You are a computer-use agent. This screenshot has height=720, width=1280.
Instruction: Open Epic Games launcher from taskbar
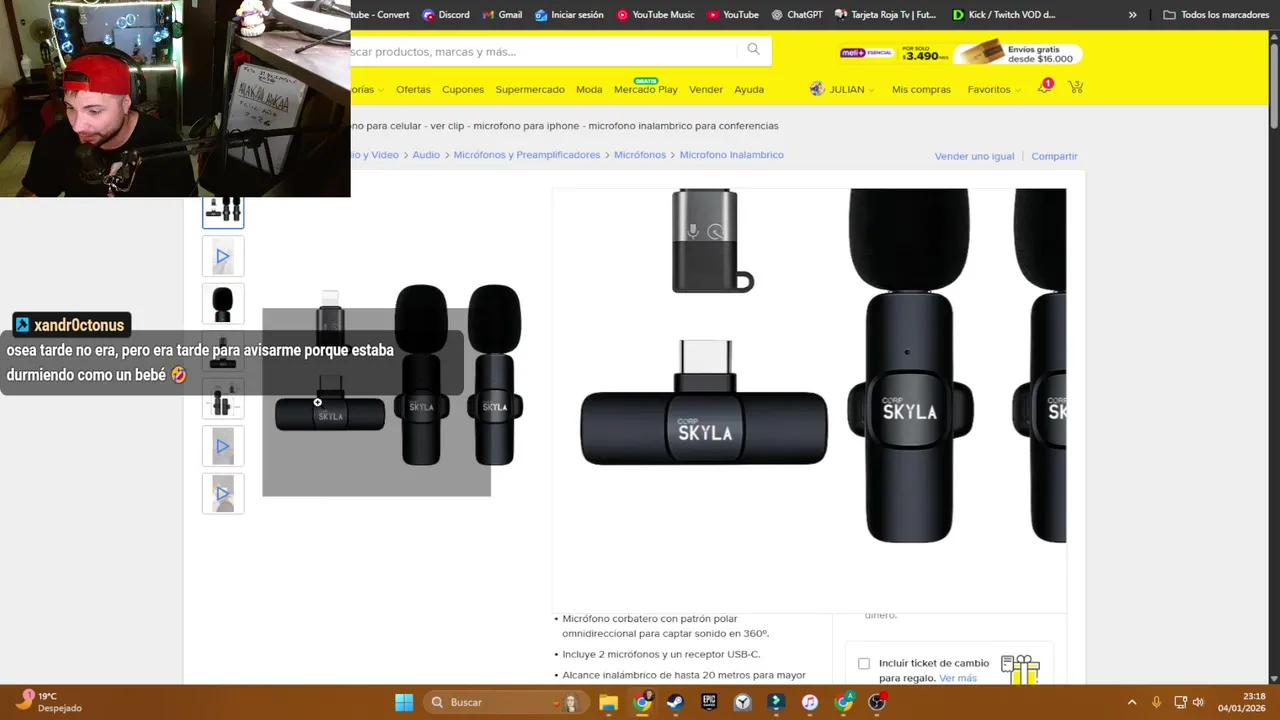coord(709,702)
